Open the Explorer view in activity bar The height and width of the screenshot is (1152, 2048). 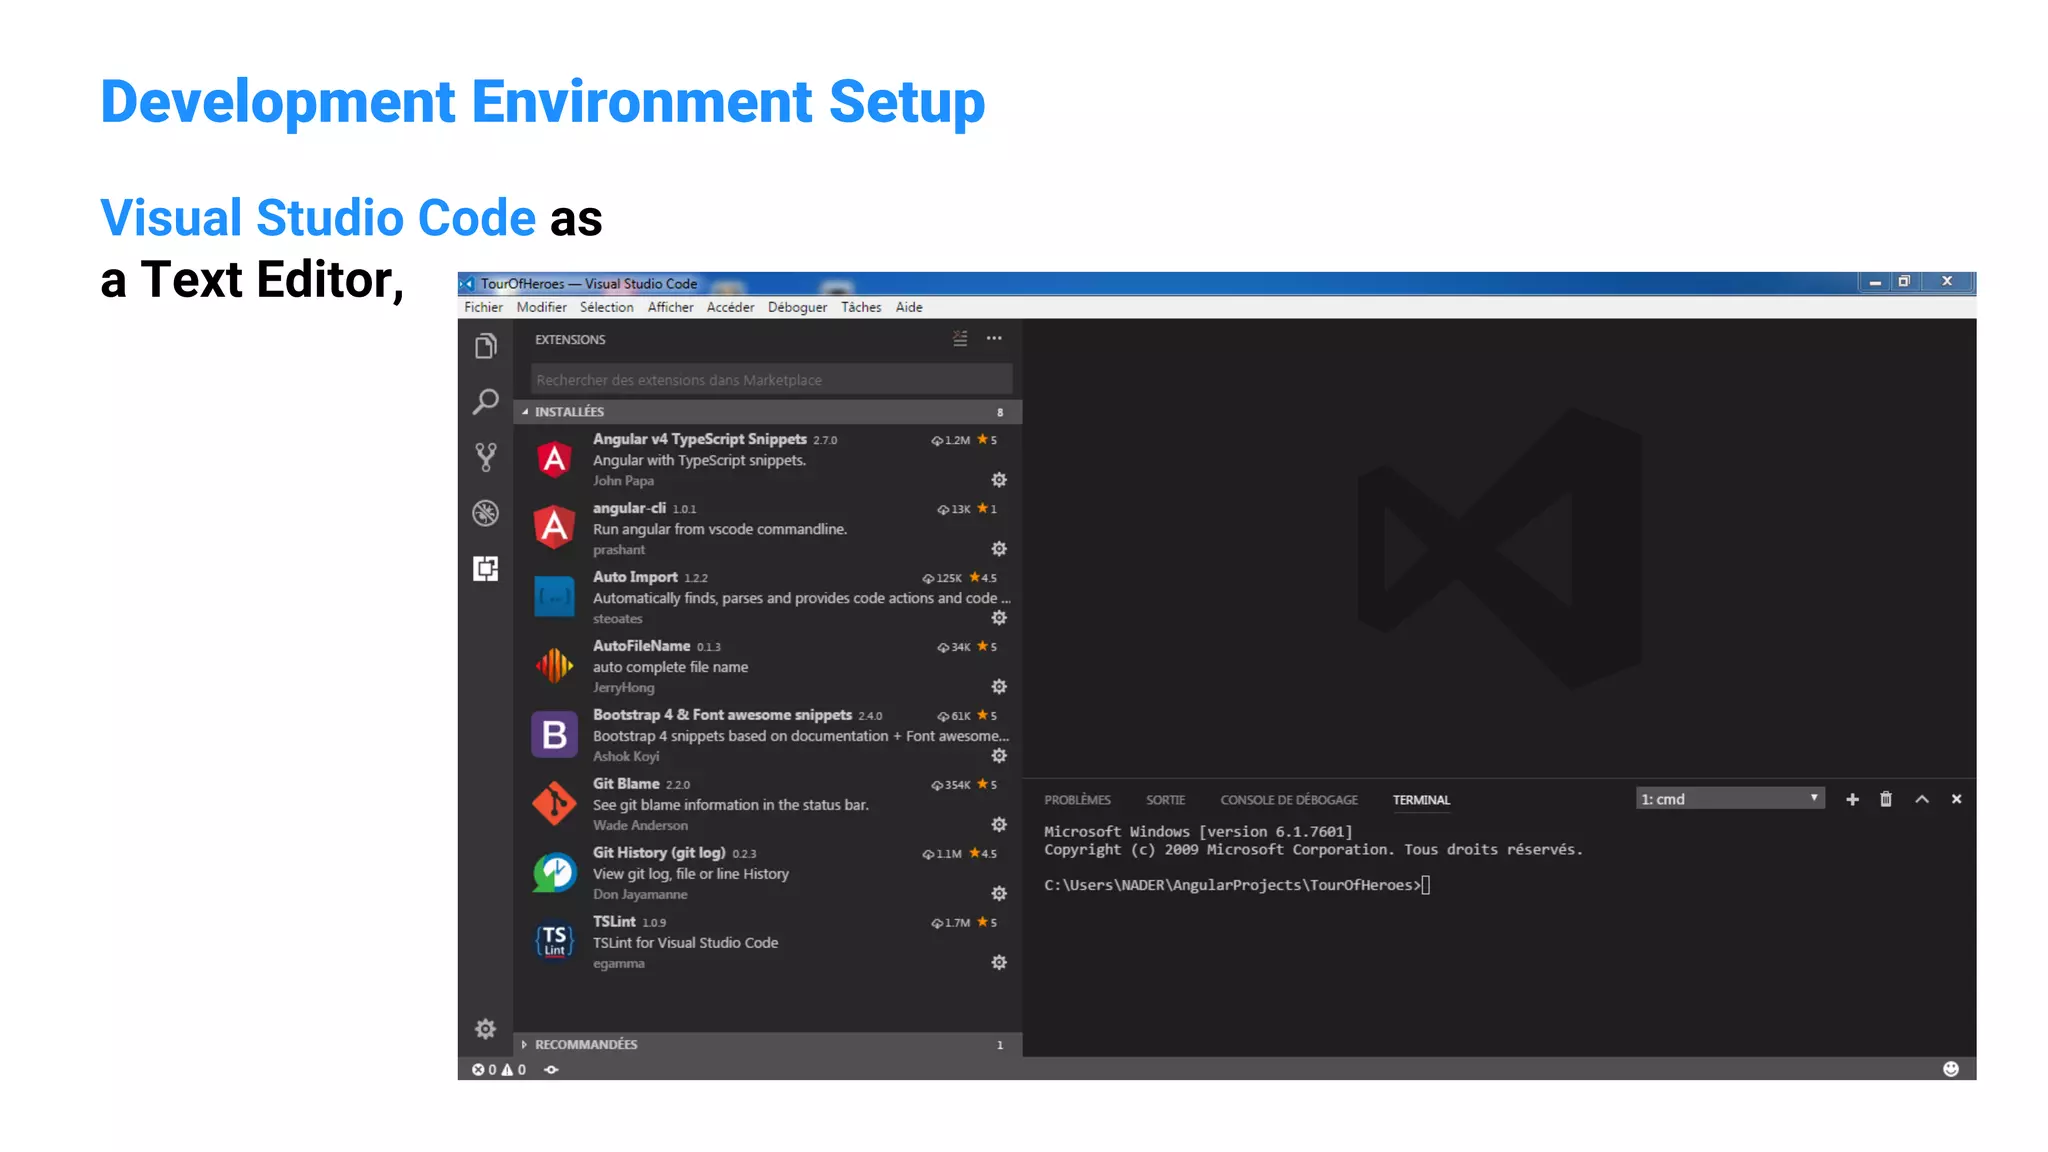click(486, 346)
